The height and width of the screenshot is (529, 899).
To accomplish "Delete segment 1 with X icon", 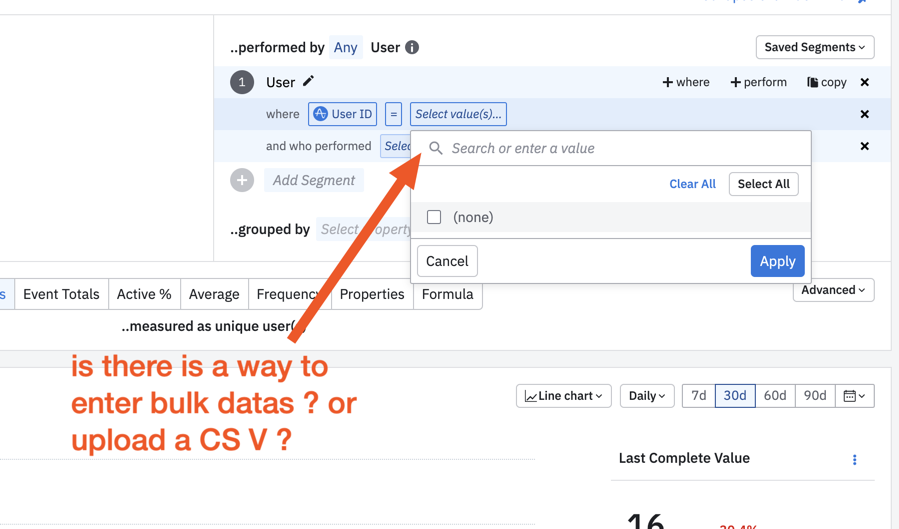I will (x=865, y=82).
